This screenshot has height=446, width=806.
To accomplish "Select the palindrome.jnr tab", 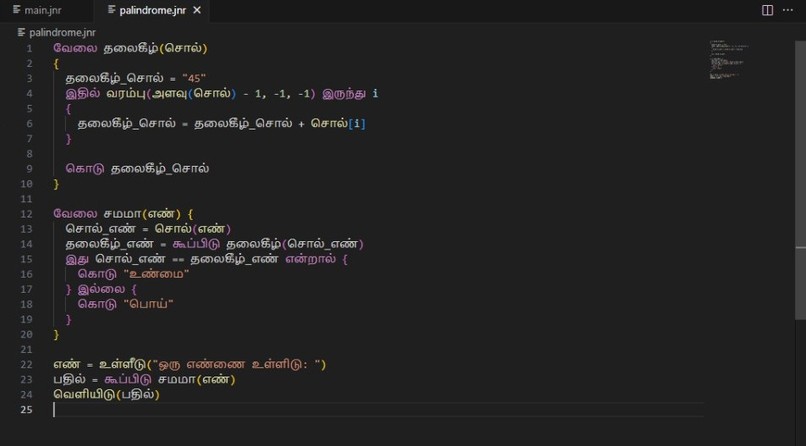I will pyautogui.click(x=153, y=10).
